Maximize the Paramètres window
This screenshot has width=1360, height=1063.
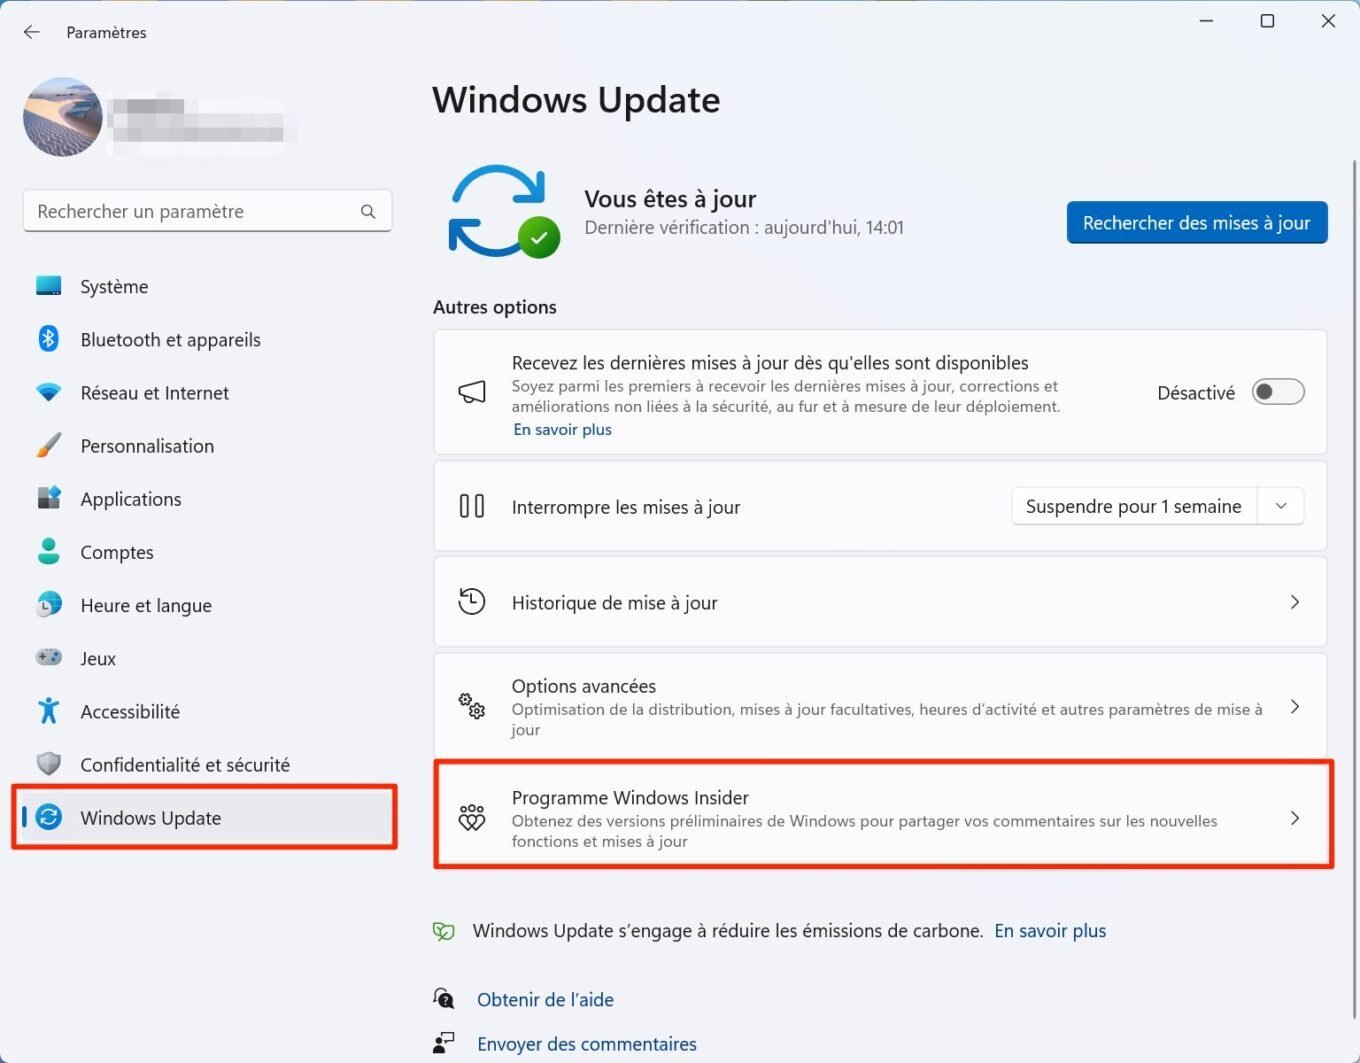pyautogui.click(x=1267, y=21)
